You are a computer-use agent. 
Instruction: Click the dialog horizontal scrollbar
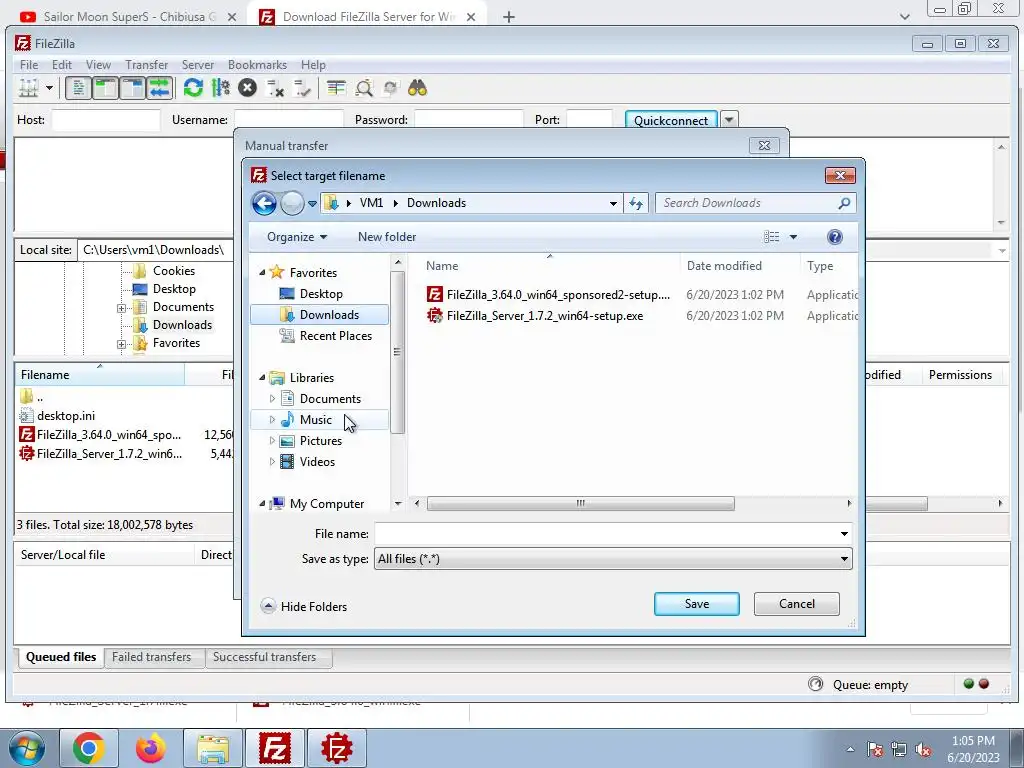(581, 504)
